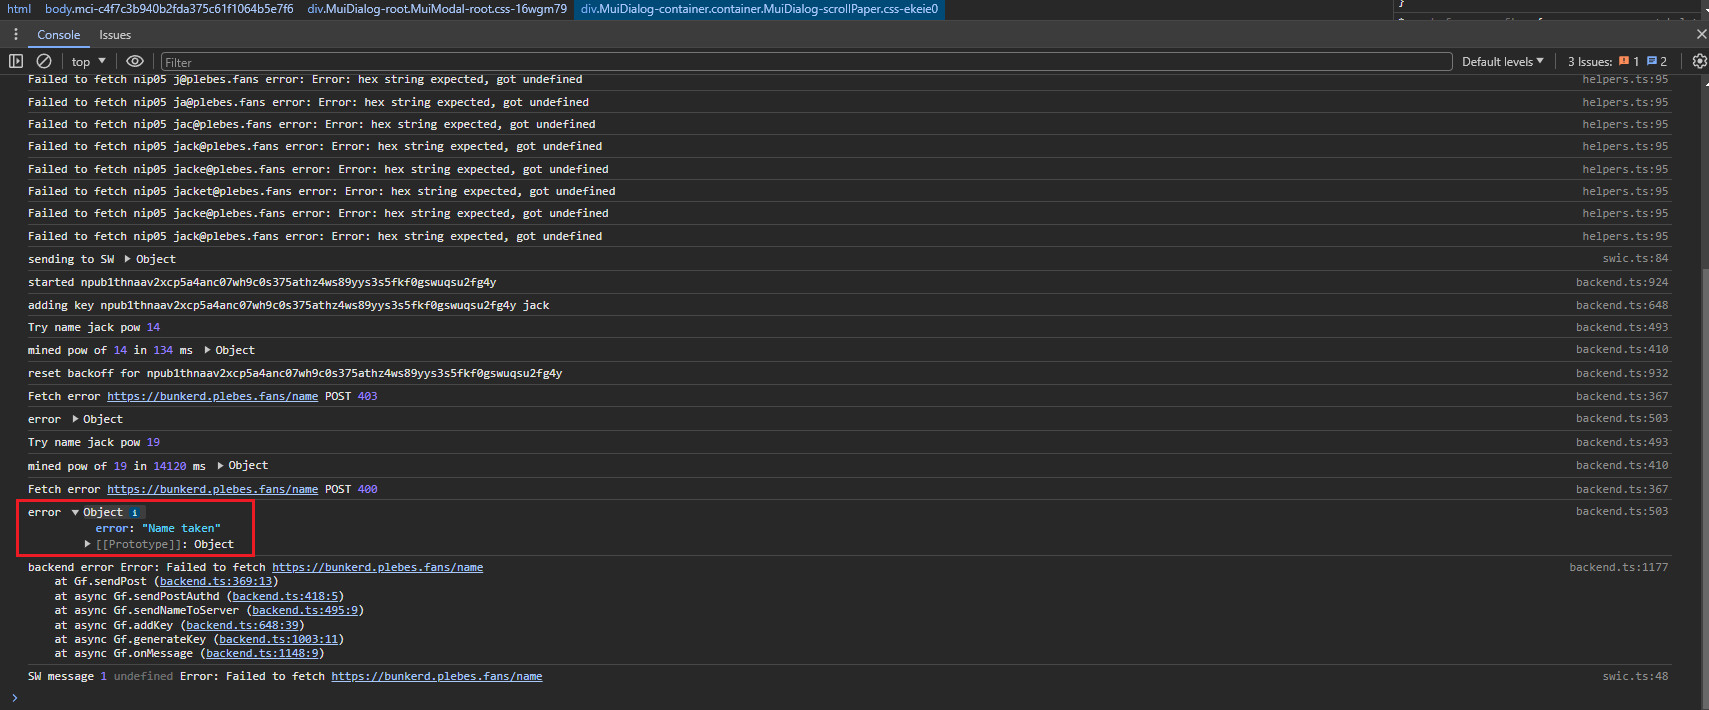Open the swic.ts:84 source link

tap(1635, 258)
